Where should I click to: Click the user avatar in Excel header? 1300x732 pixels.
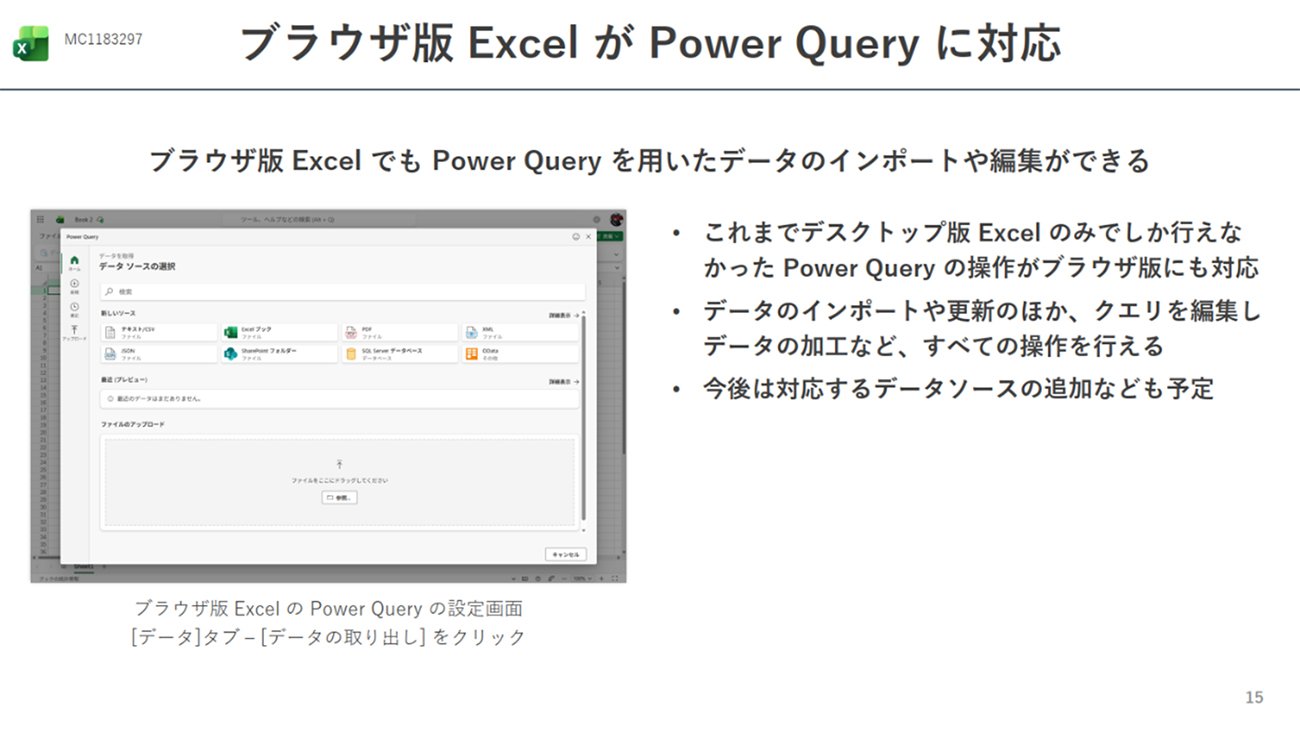[x=617, y=219]
